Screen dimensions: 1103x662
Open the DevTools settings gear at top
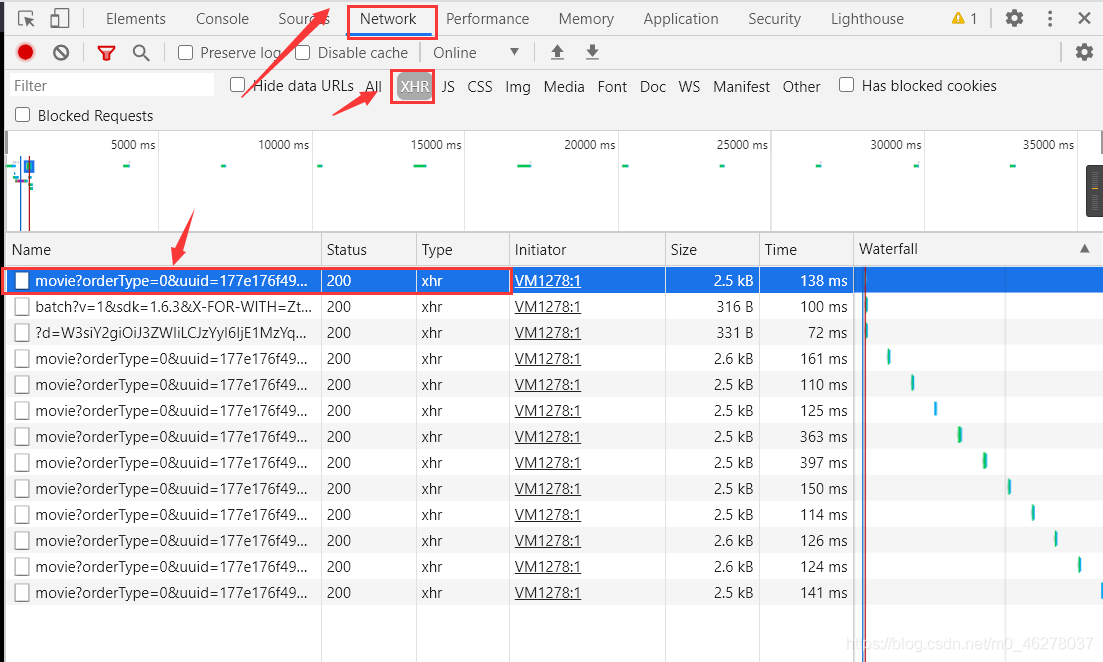pos(1014,18)
